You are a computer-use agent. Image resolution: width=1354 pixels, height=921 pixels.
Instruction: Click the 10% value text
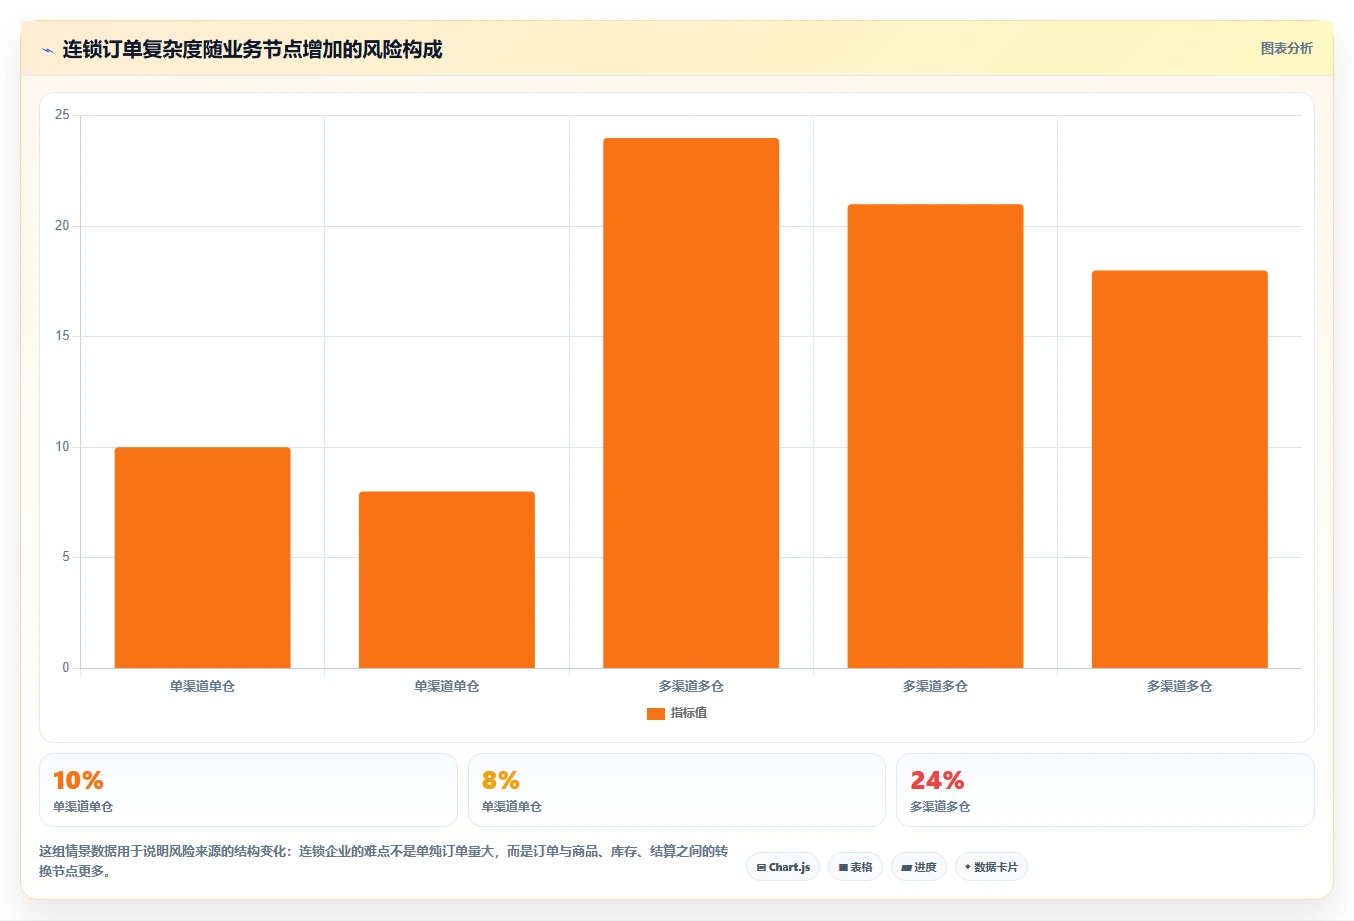coord(78,780)
